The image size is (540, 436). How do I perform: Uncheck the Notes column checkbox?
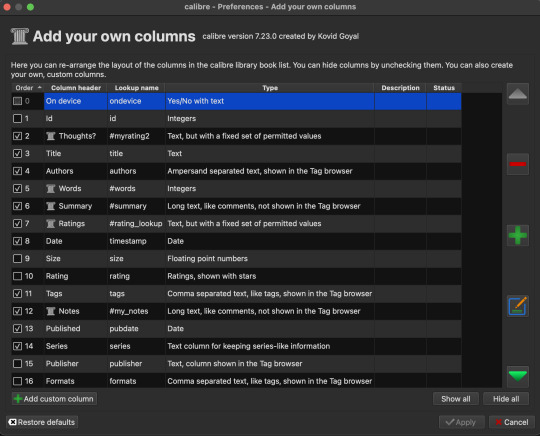pyautogui.click(x=17, y=311)
